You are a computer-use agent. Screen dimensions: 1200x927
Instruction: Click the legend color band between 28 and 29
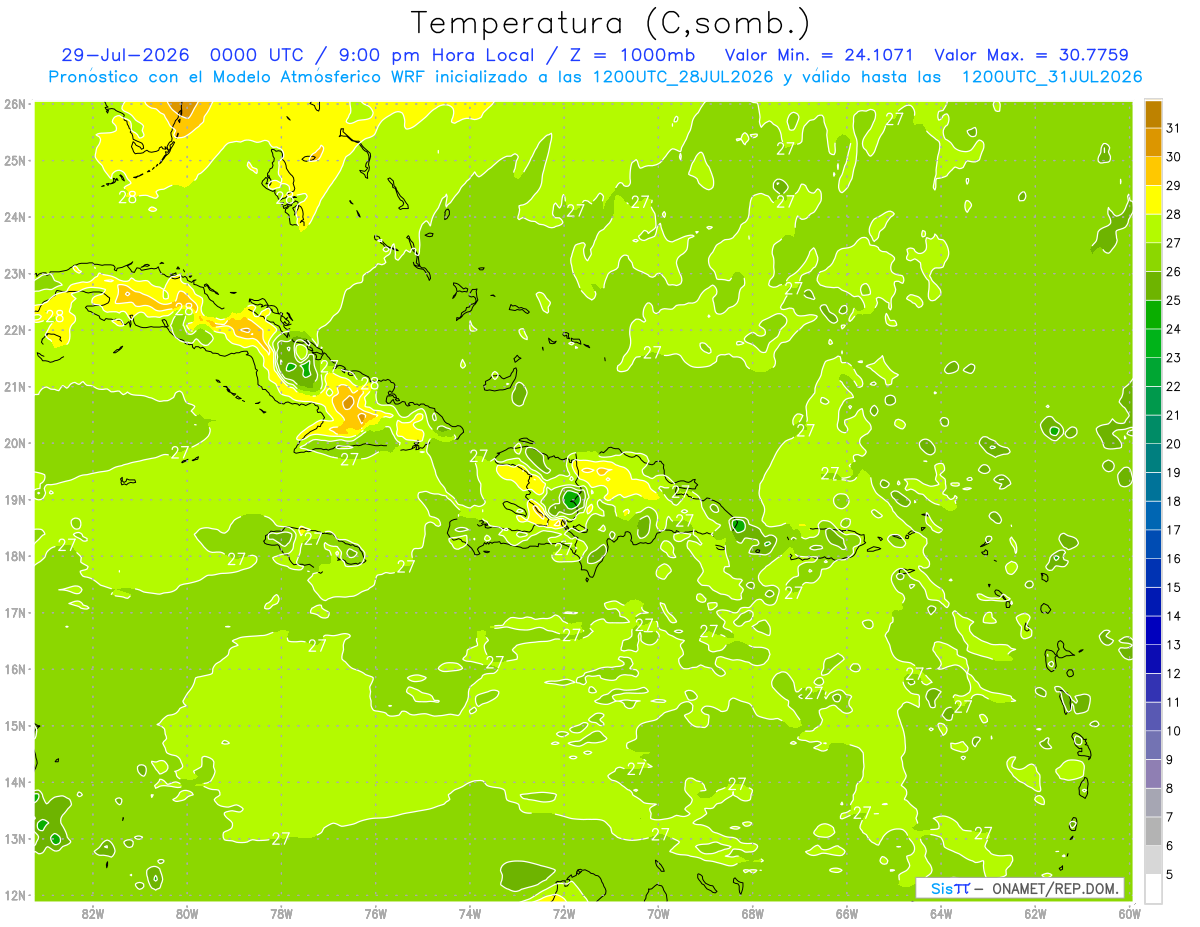[1153, 200]
